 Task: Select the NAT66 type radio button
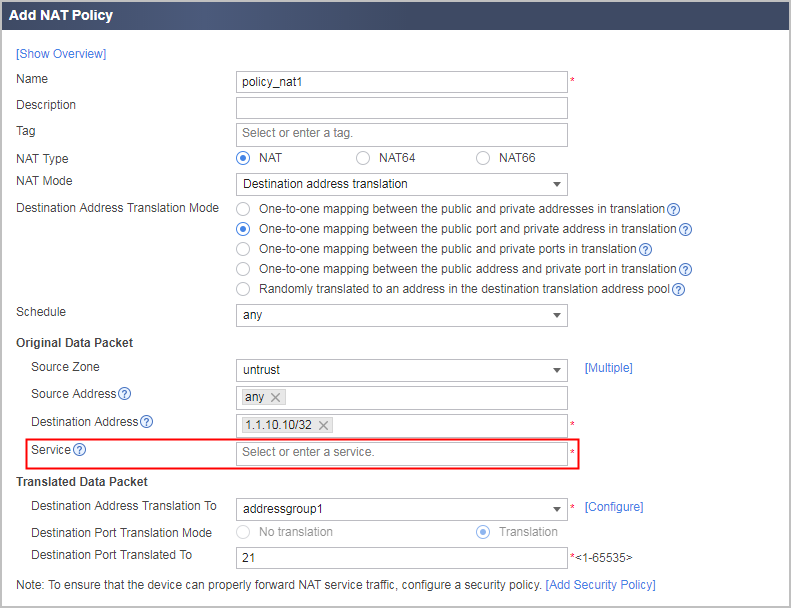click(x=483, y=158)
